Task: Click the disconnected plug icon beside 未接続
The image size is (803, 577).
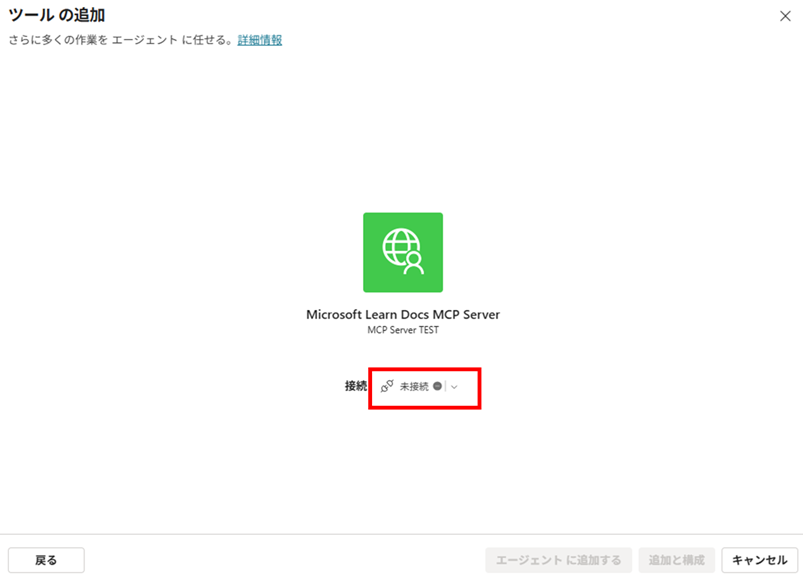Action: click(387, 386)
